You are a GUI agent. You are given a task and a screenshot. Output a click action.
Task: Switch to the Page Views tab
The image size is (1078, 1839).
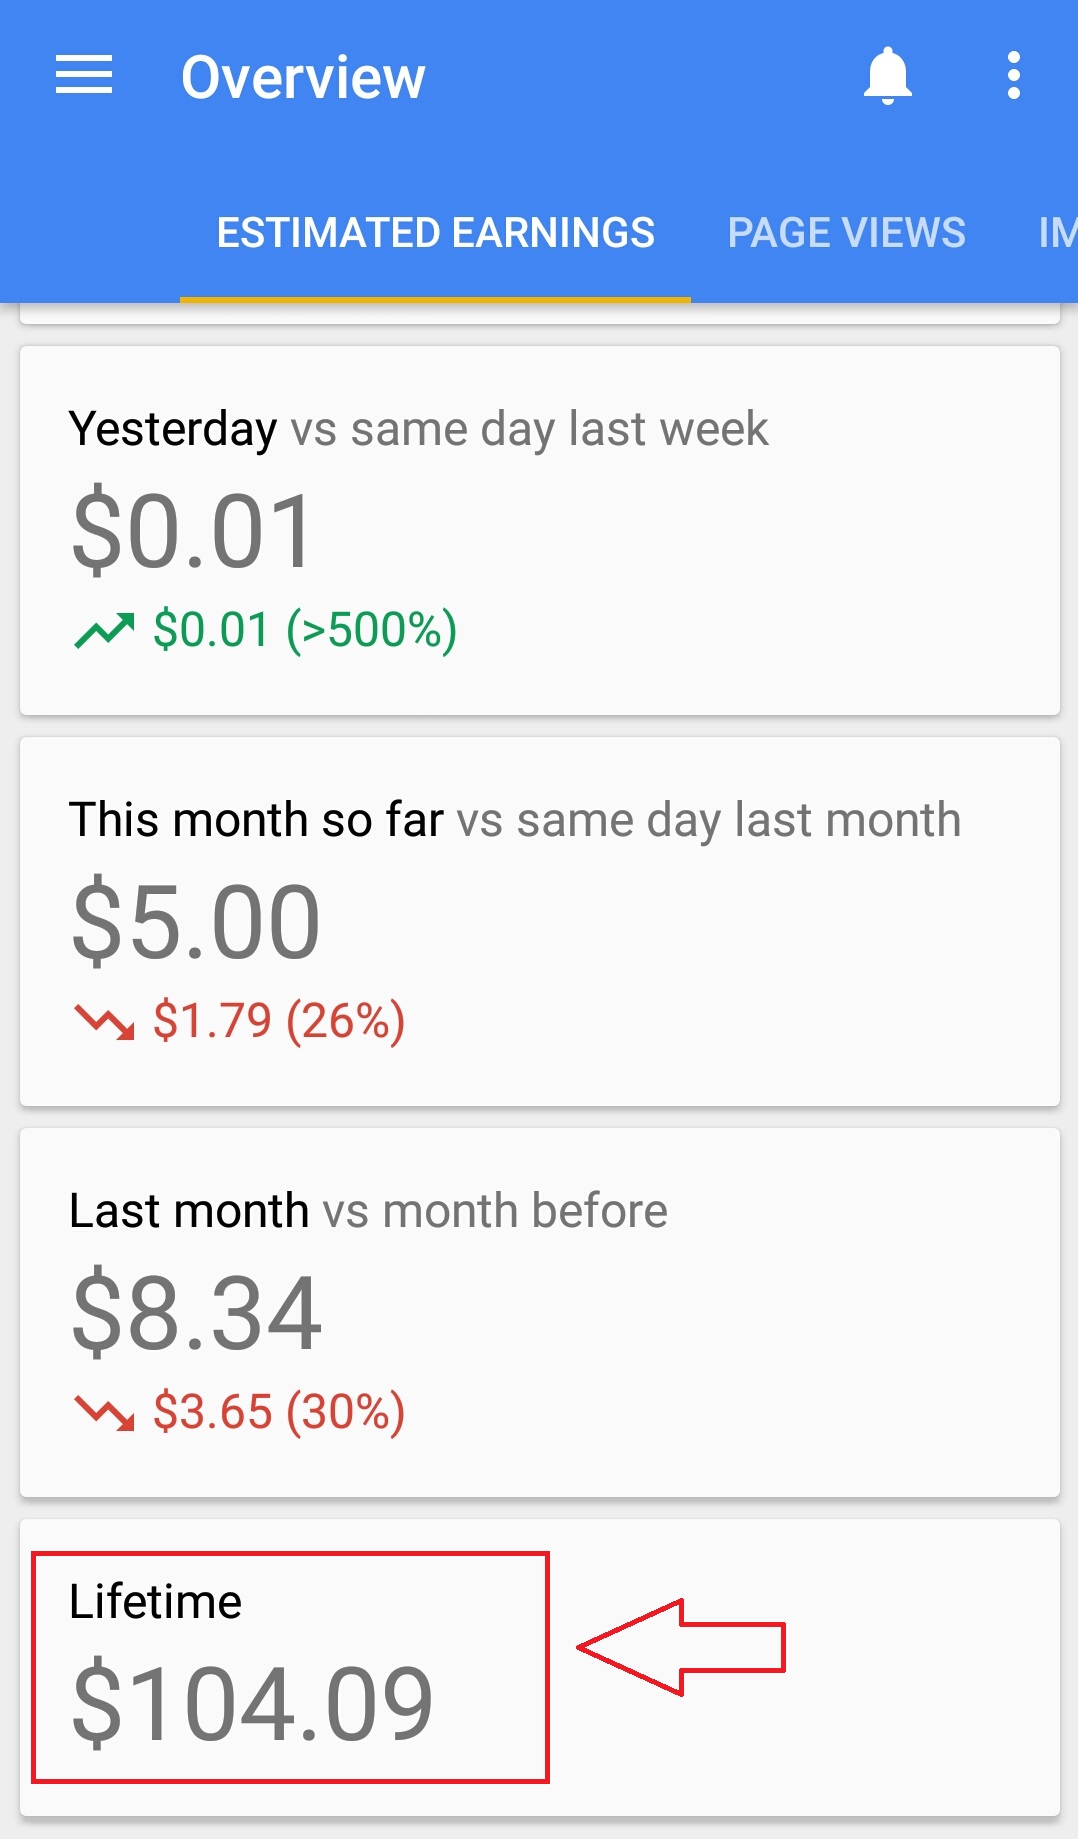(846, 233)
